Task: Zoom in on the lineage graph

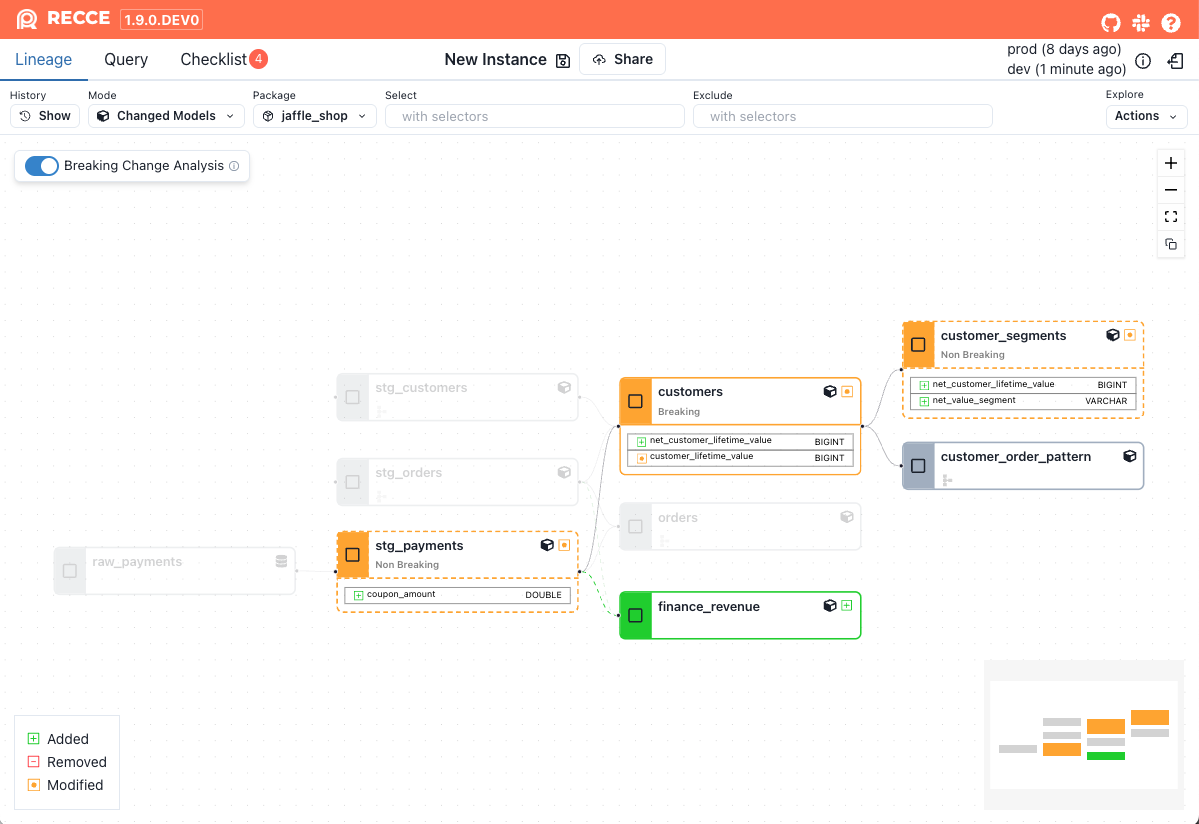Action: coord(1171,163)
